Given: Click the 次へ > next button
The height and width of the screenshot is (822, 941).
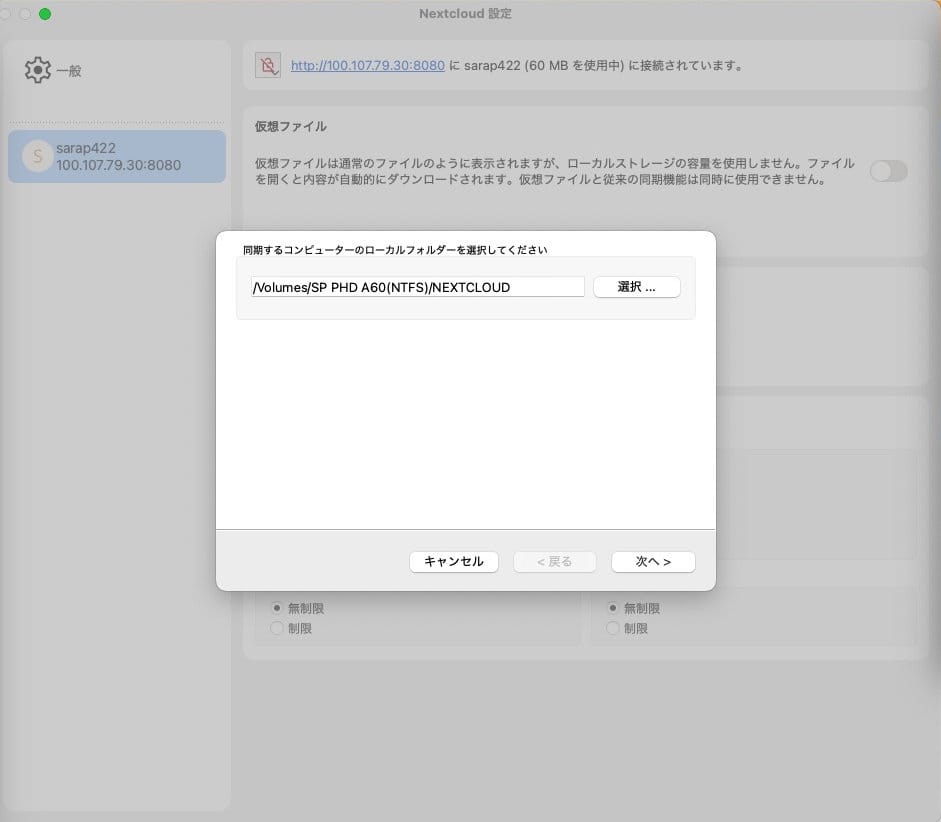Looking at the screenshot, I should 653,562.
